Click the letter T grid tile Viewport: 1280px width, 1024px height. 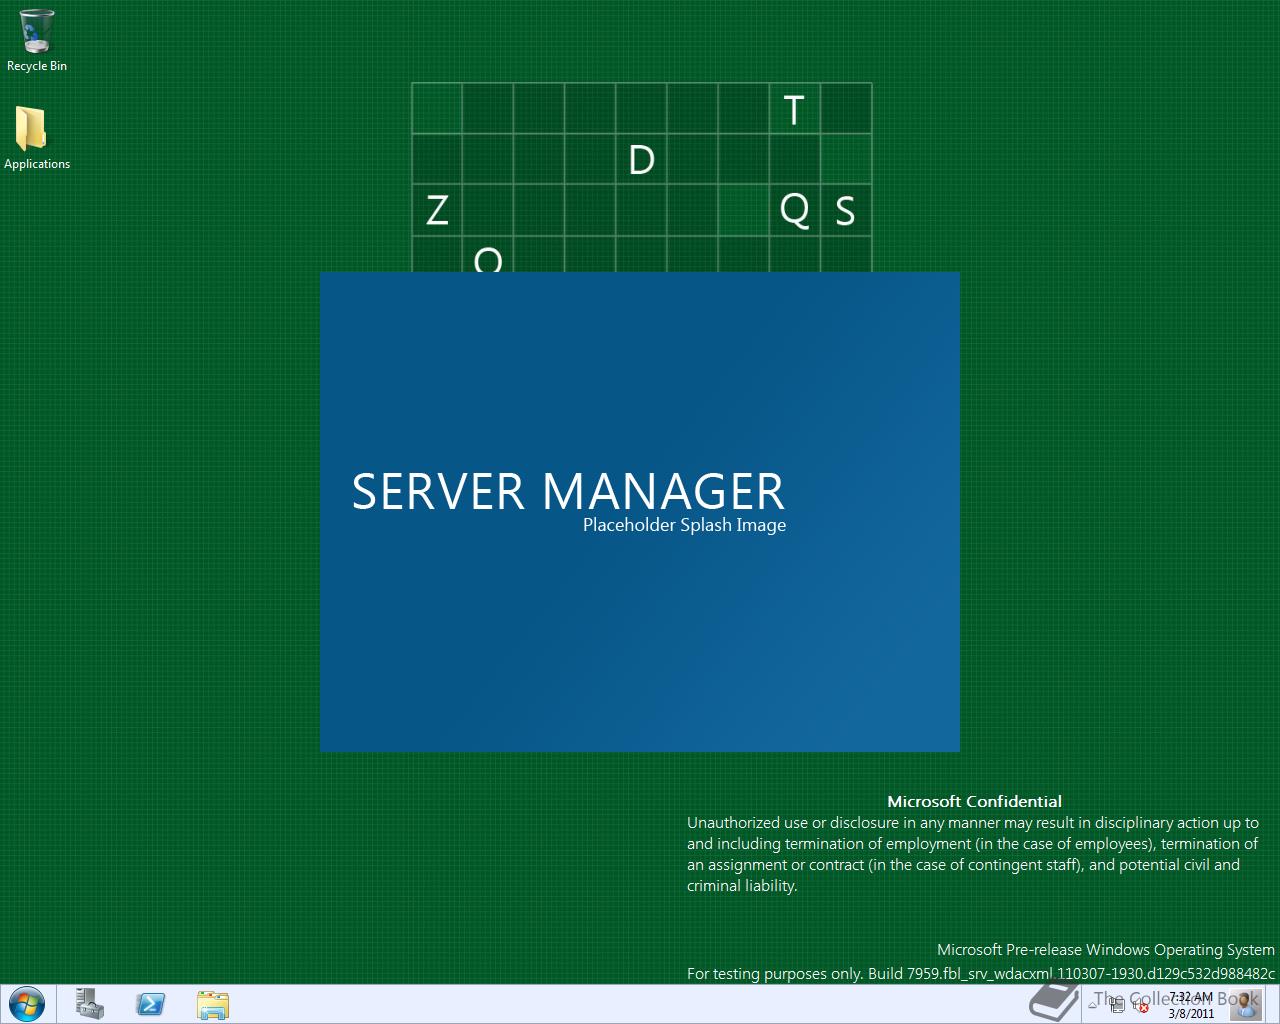click(795, 109)
